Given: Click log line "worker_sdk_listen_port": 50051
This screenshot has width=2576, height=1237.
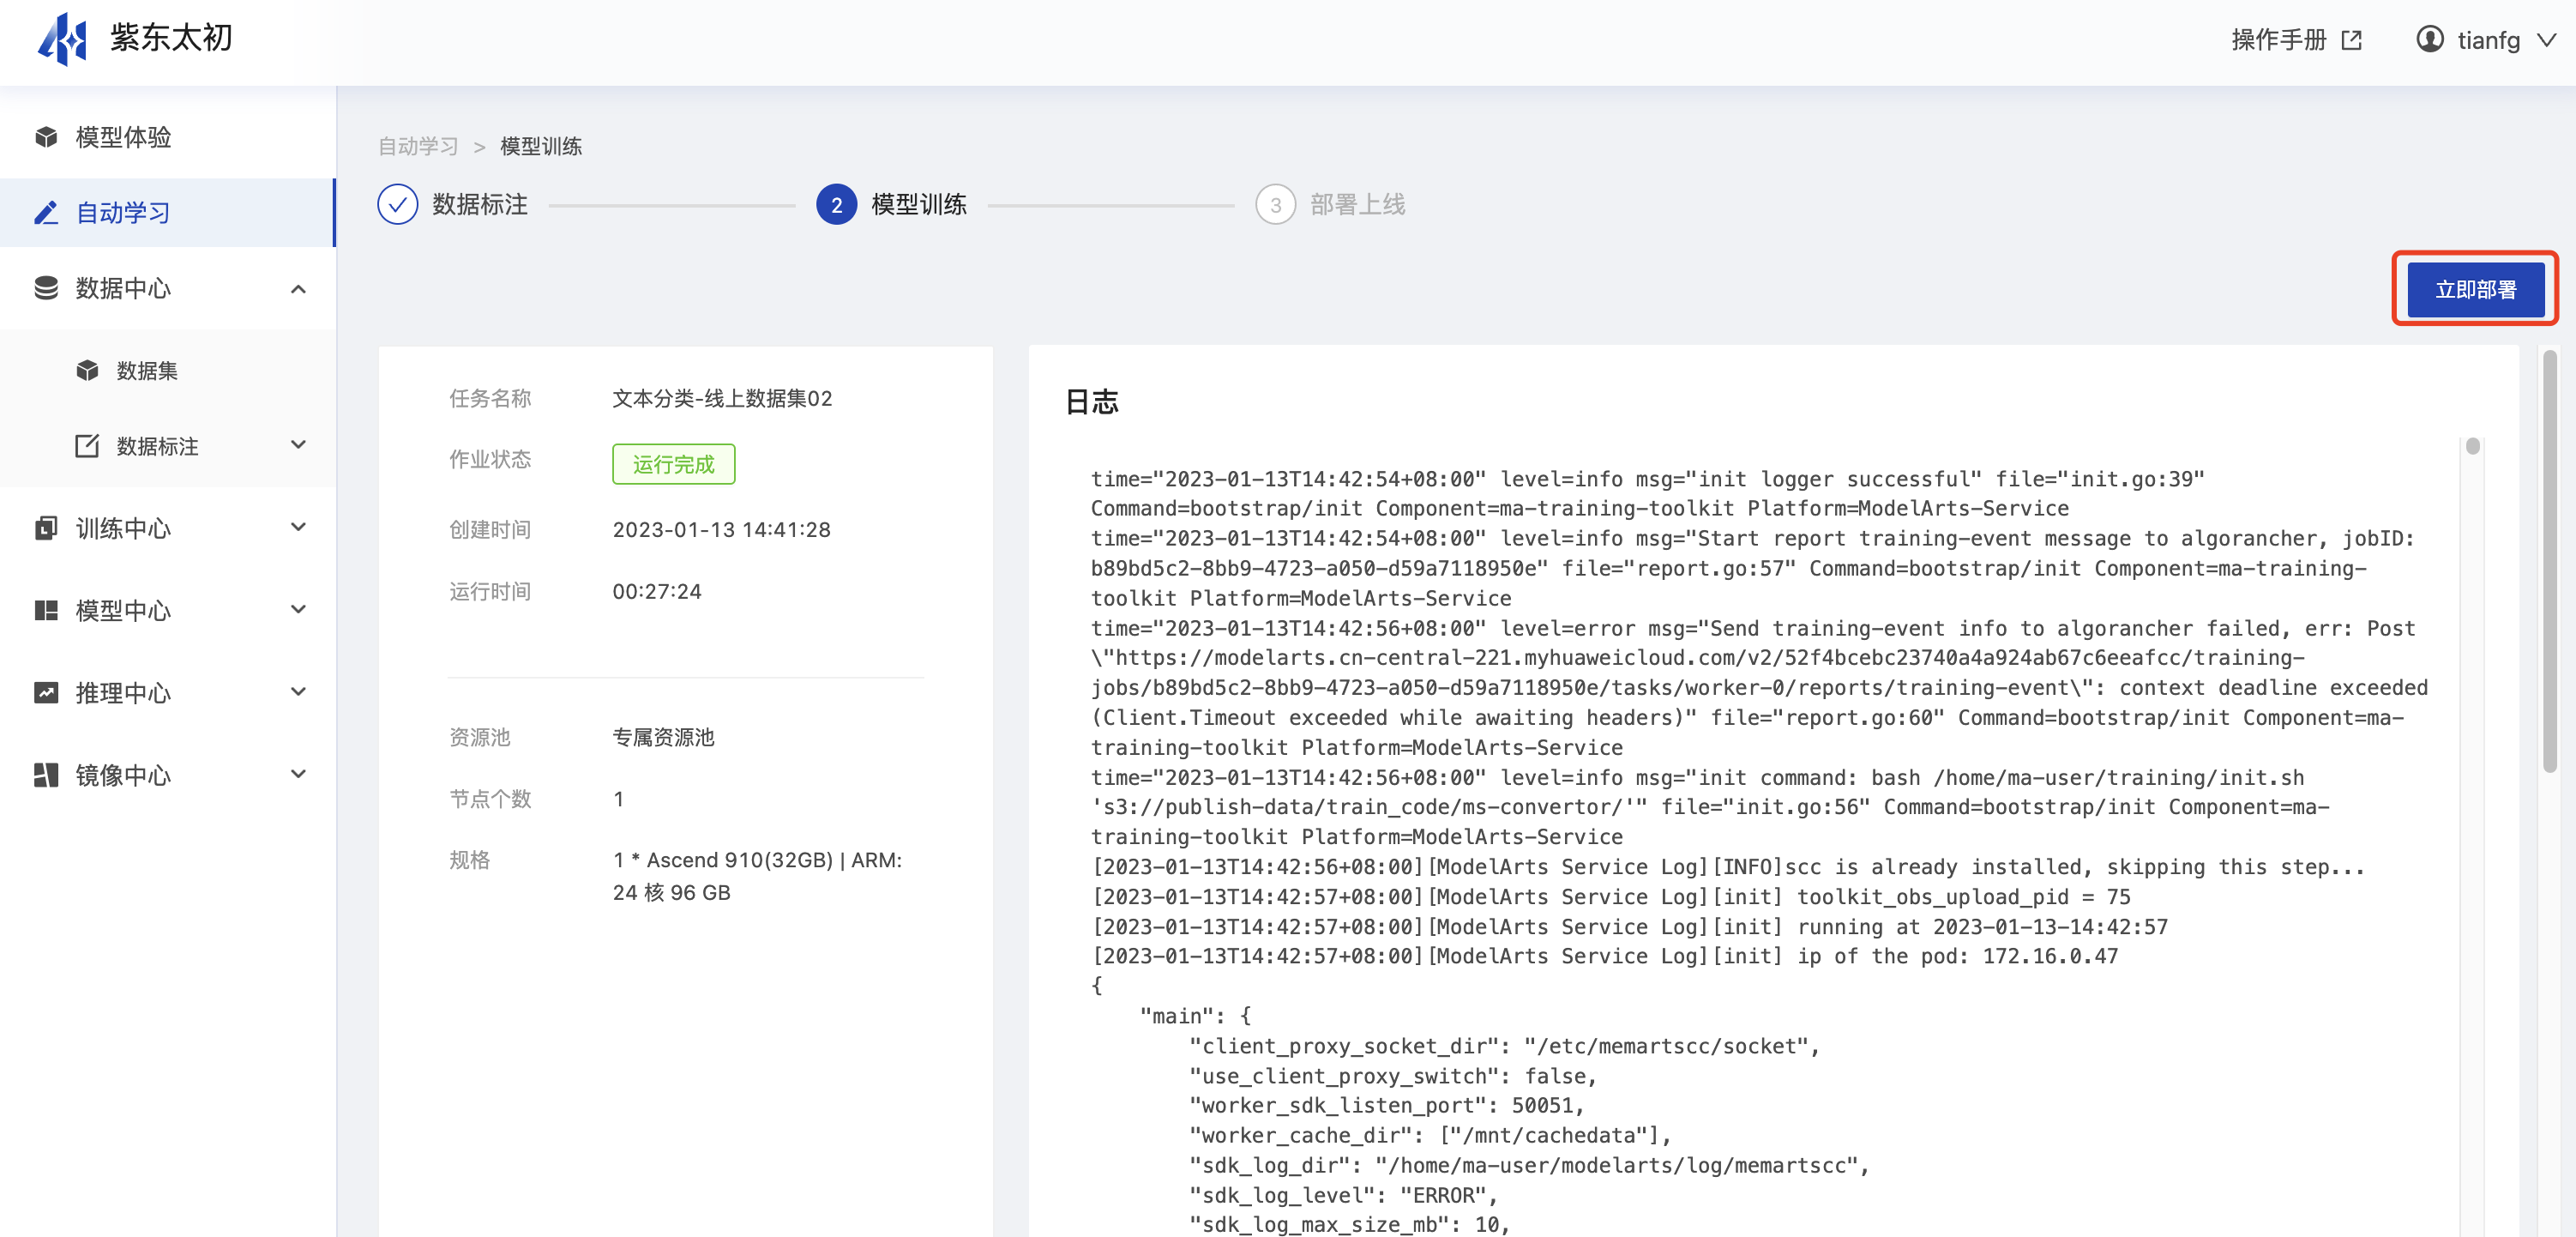Looking at the screenshot, I should pyautogui.click(x=1386, y=1105).
